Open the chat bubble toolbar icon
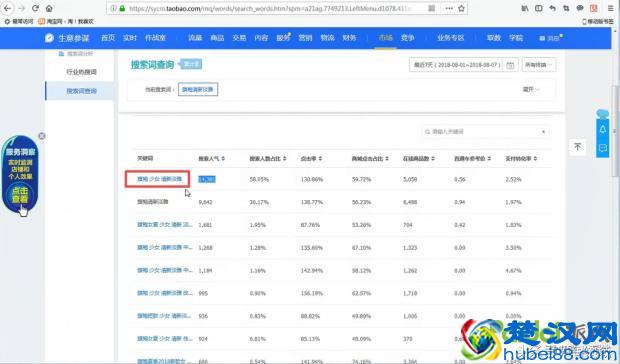This screenshot has width=620, height=364. [580, 8]
